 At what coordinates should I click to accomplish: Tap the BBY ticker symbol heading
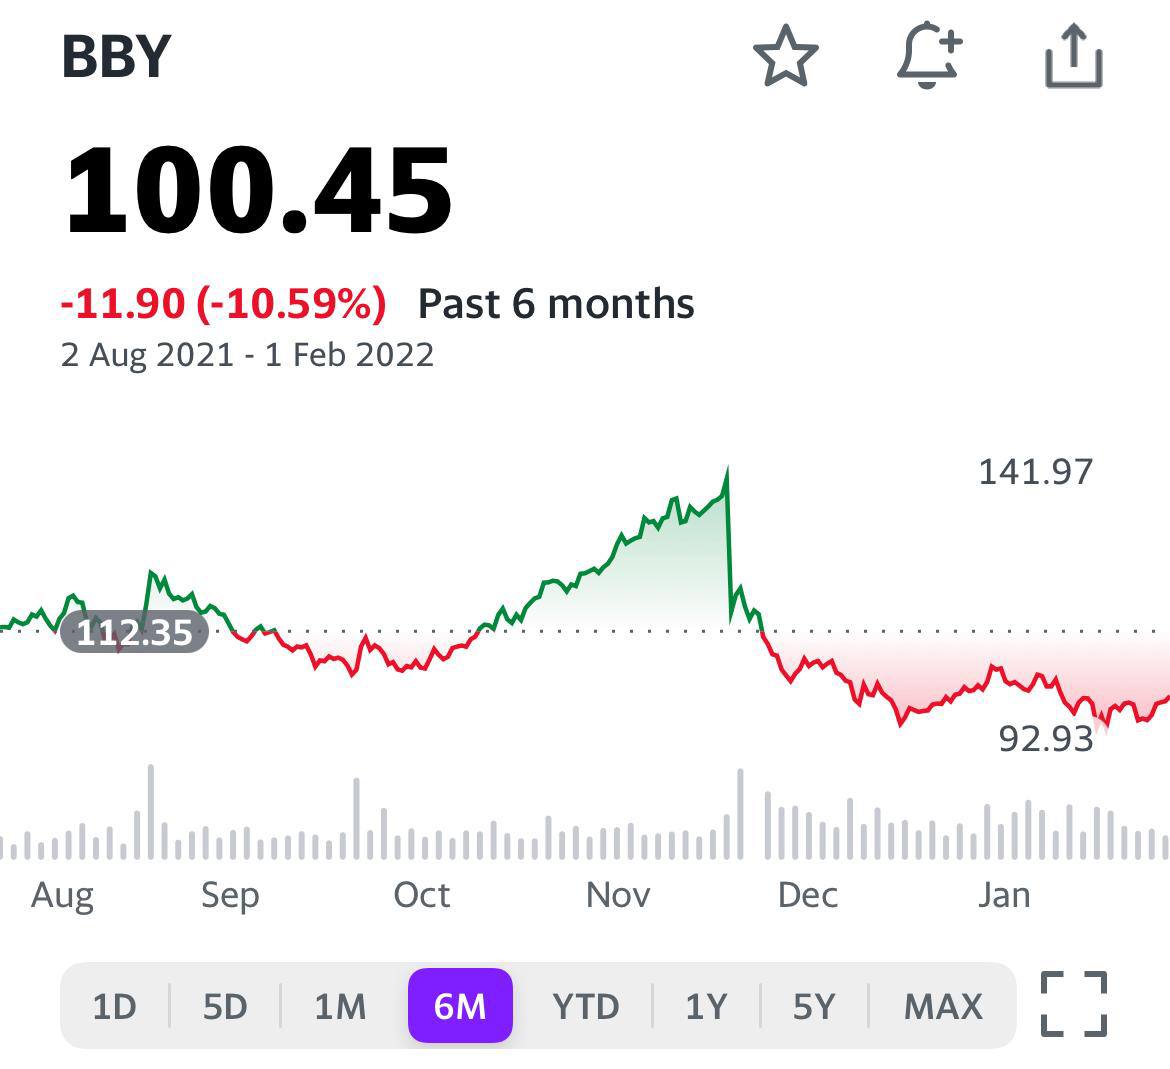(116, 57)
